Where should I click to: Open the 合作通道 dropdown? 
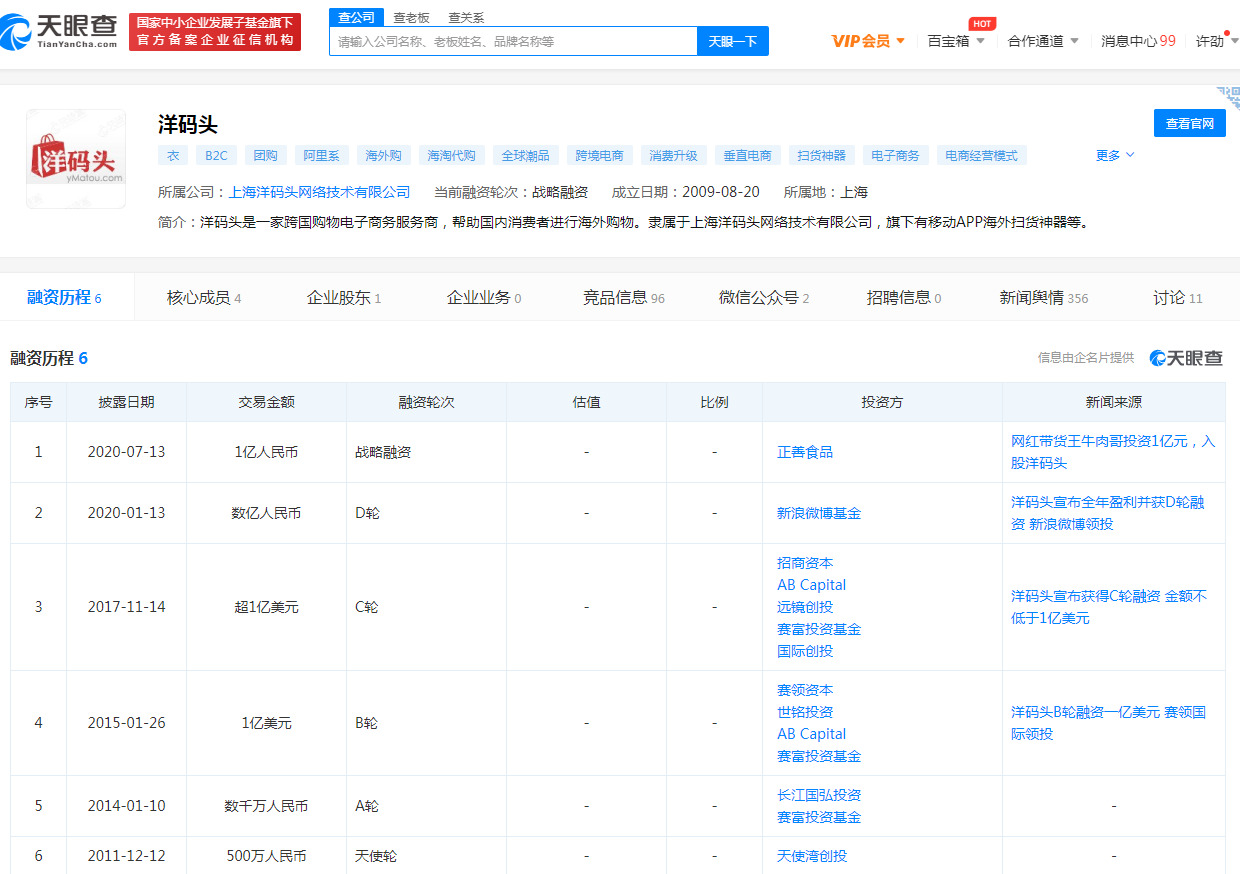1042,41
